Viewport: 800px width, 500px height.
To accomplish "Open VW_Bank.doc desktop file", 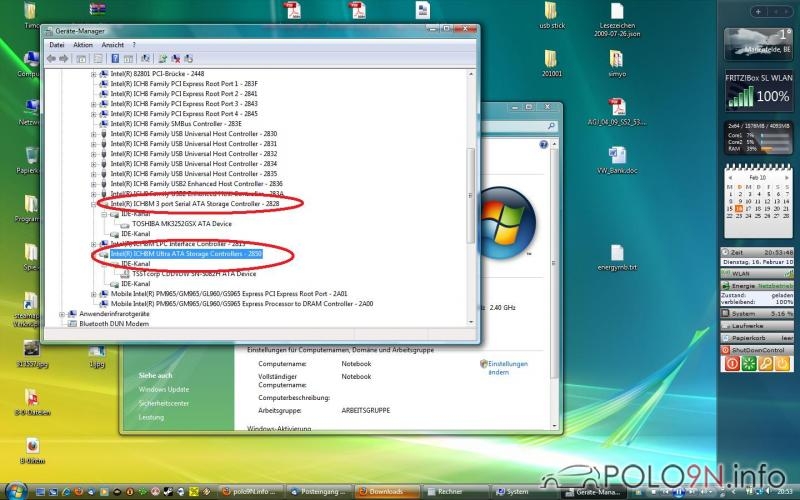I will coord(617,160).
